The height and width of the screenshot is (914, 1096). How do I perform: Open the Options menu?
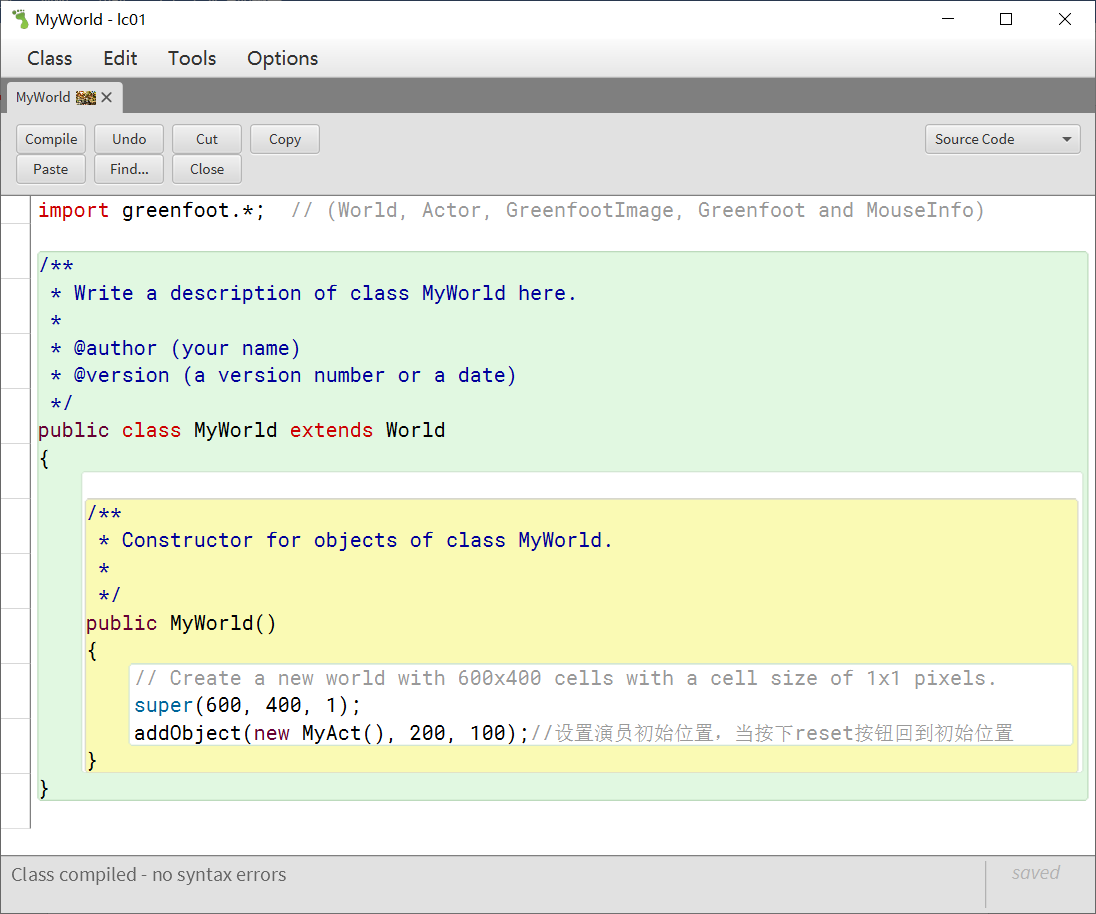[x=282, y=58]
